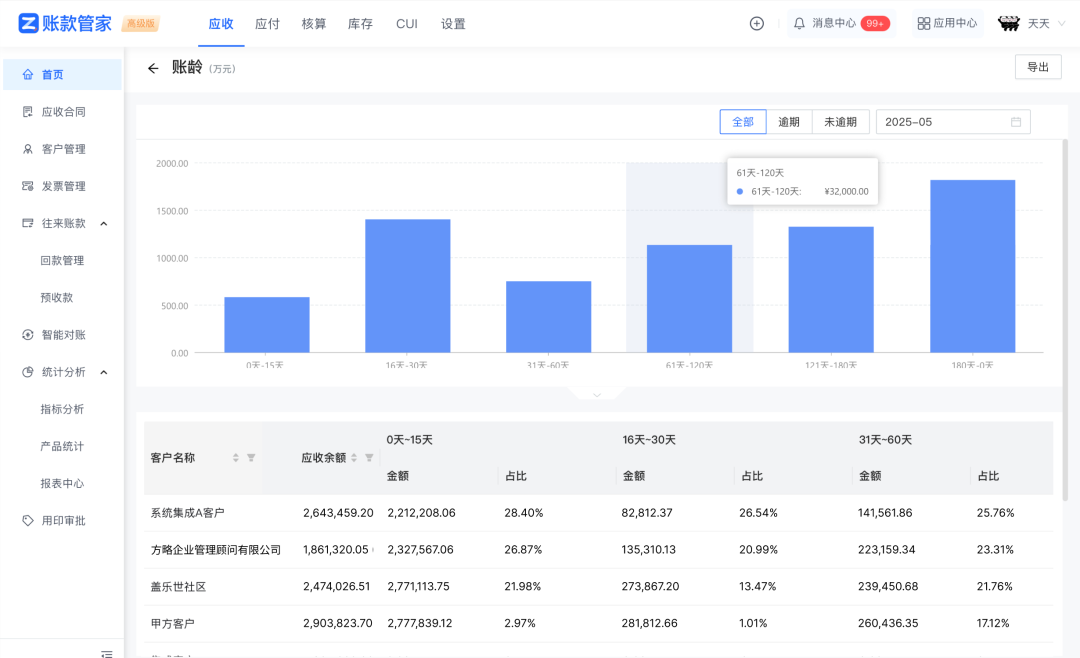
Task: Switch to the 应付 tab
Action: [x=267, y=23]
